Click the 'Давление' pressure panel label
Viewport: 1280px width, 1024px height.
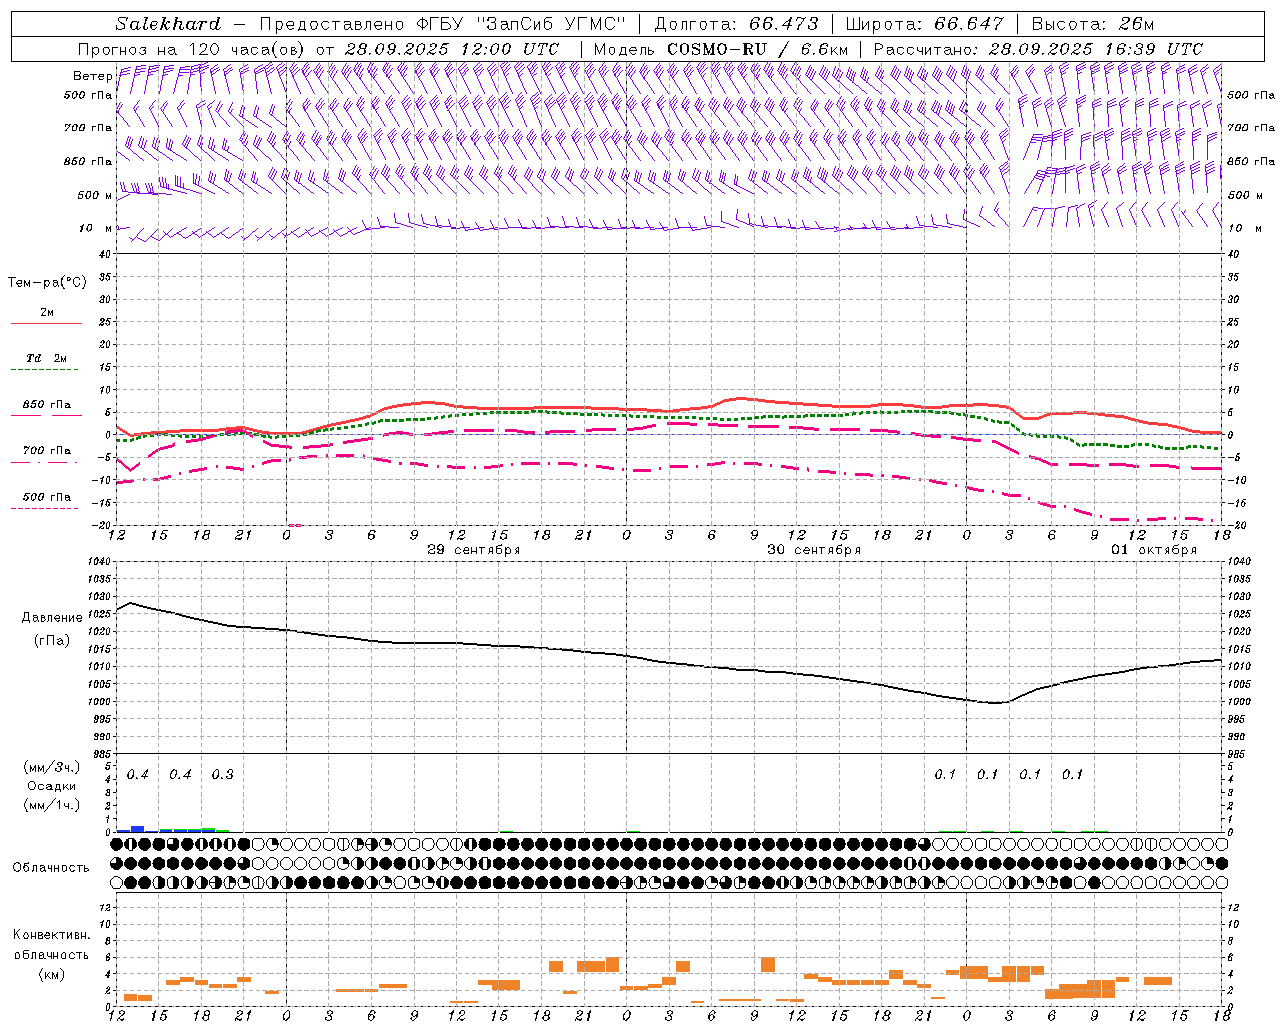pos(52,618)
